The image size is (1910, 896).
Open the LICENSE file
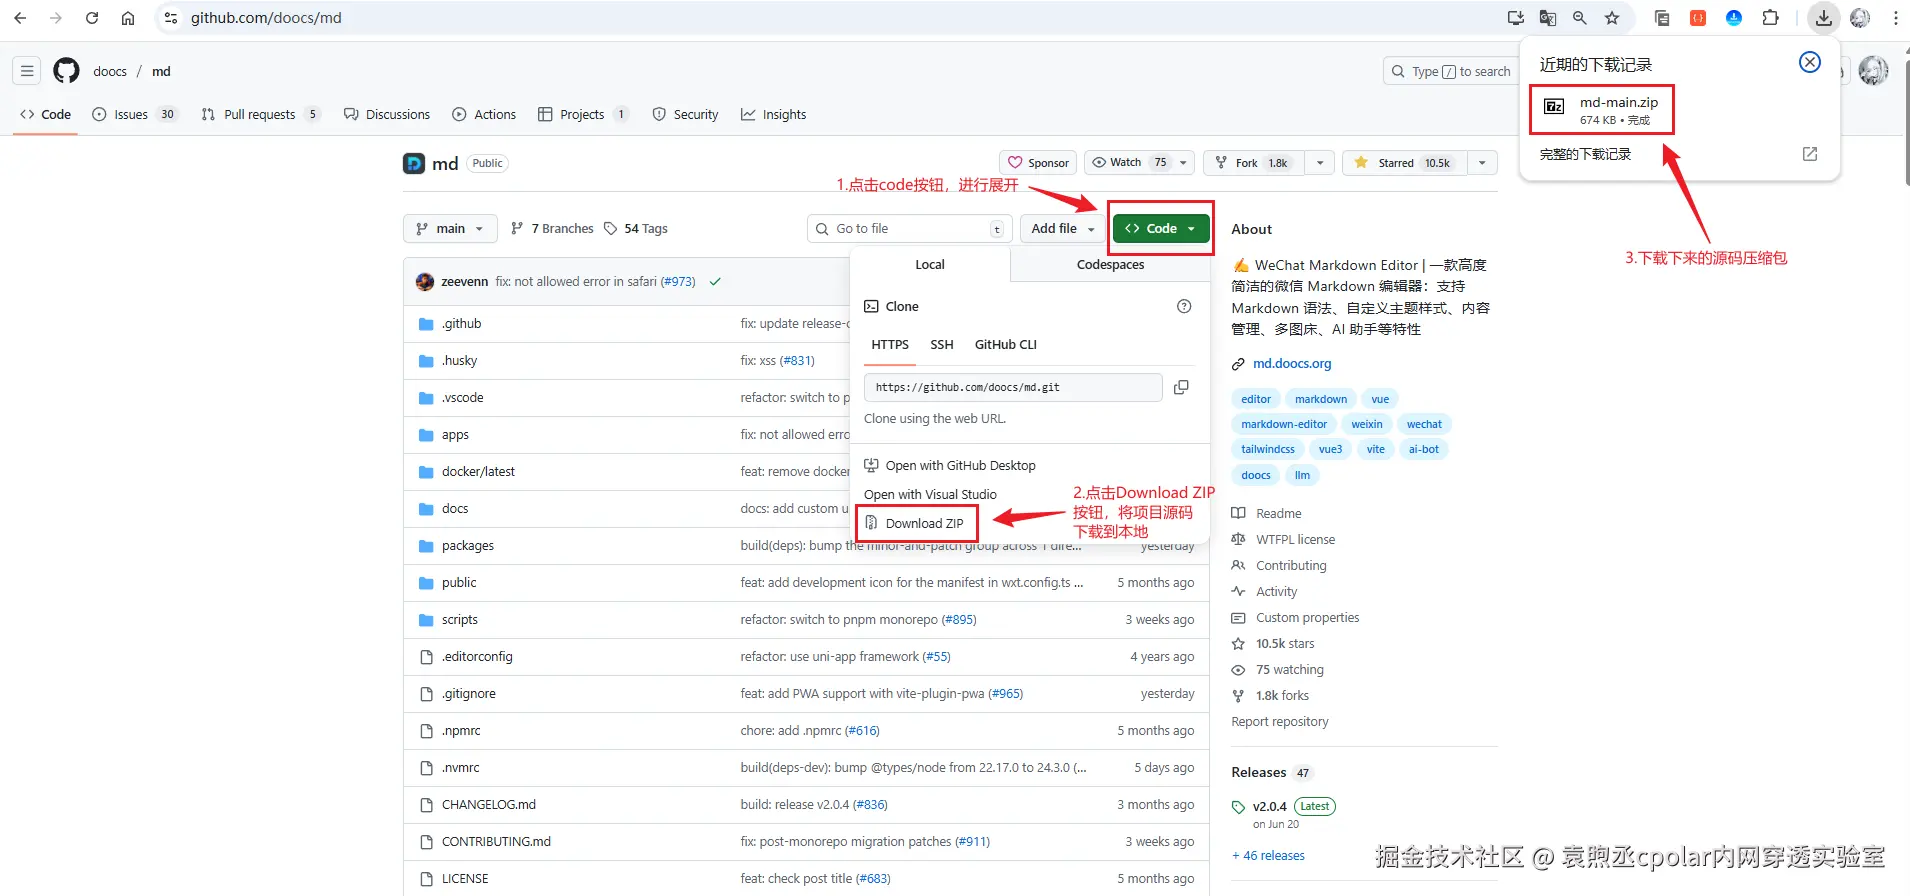[465, 879]
